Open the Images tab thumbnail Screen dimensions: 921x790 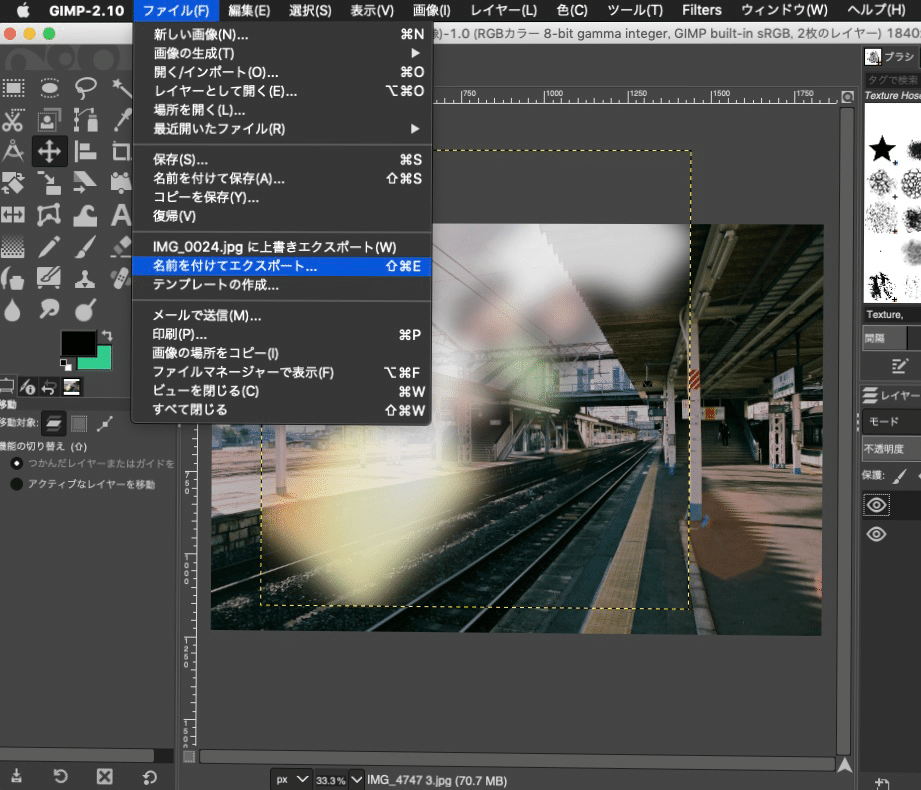(72, 387)
